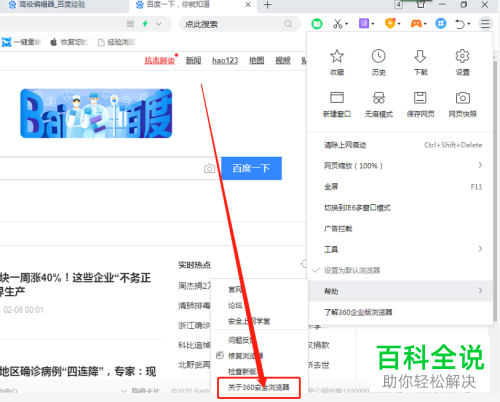This screenshot has width=500, height=402.
Task: Open the 历史 history clock icon
Action: [379, 56]
